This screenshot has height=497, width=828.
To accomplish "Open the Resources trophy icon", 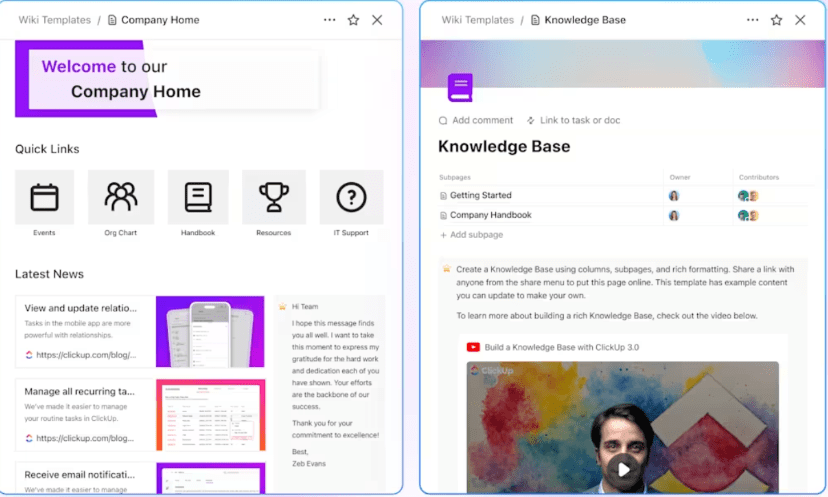I will 274,197.
